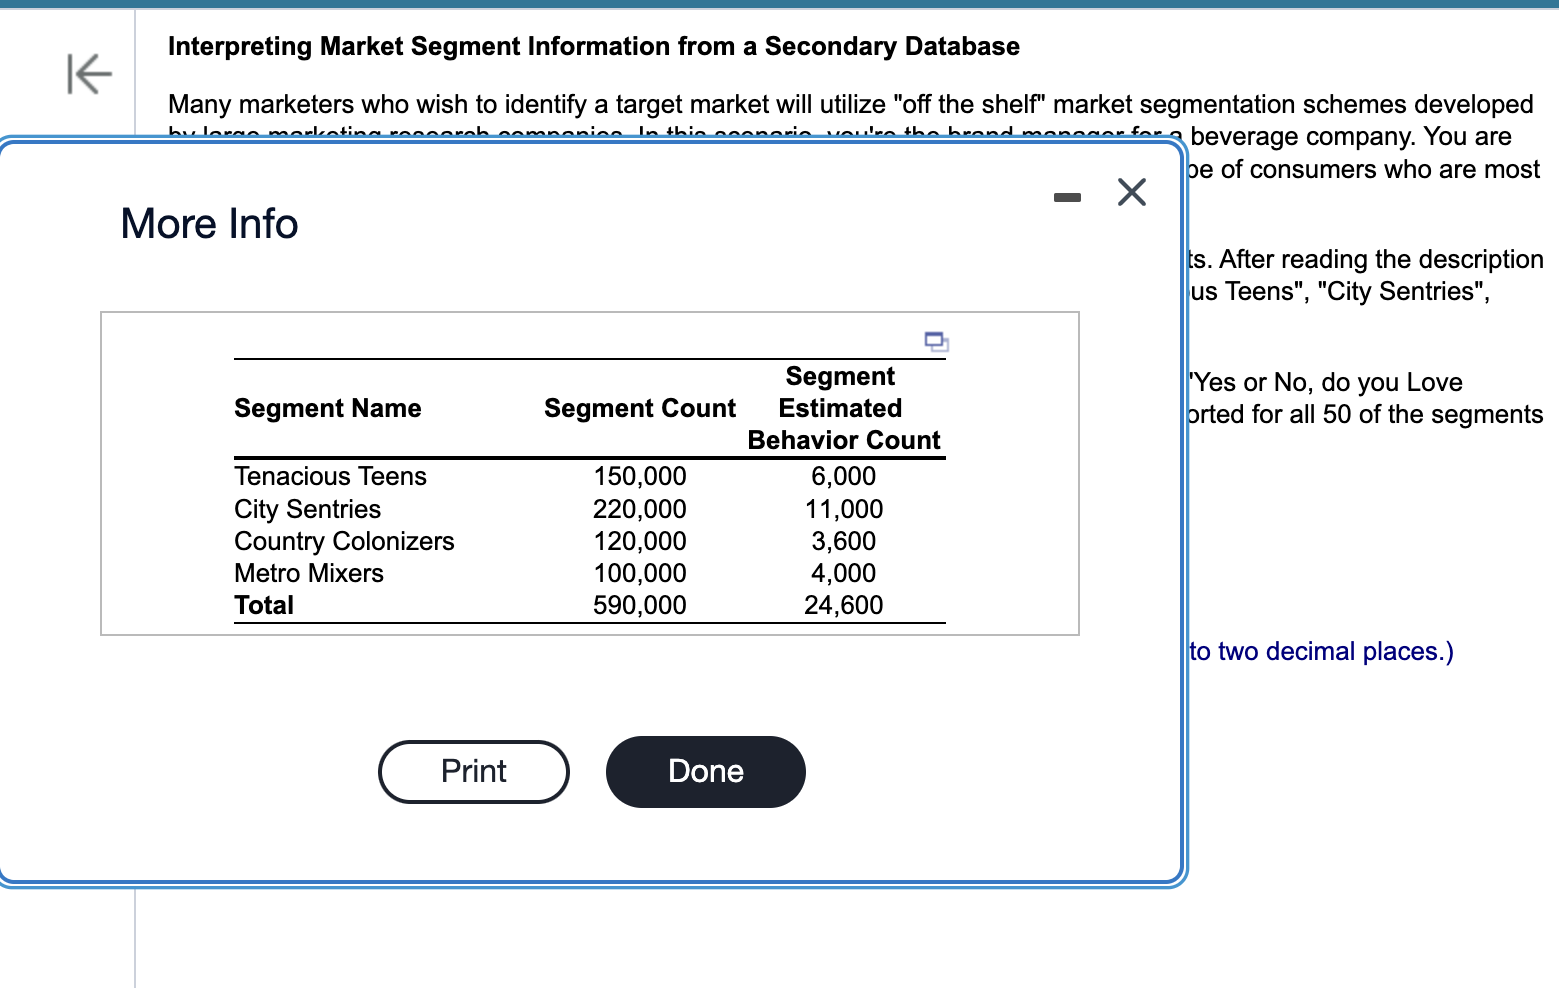Screen dimensions: 1559x988
Task: Close the More Info popup window
Action: (x=1131, y=192)
